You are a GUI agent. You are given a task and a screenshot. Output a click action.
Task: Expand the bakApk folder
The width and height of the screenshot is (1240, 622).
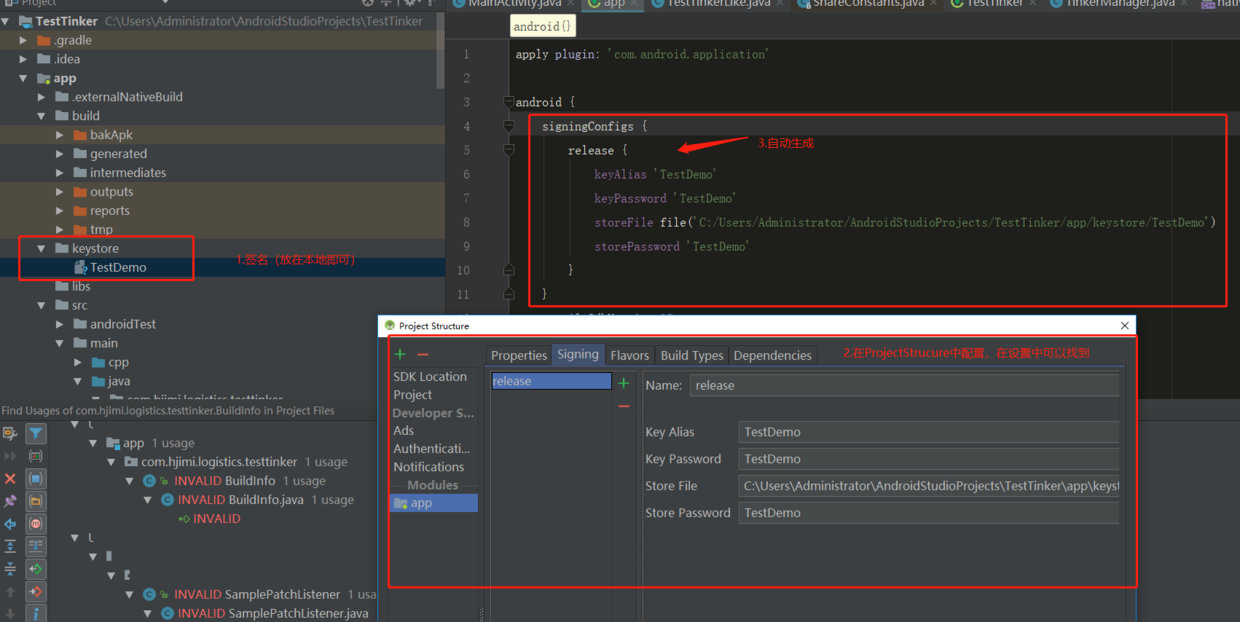(60, 135)
